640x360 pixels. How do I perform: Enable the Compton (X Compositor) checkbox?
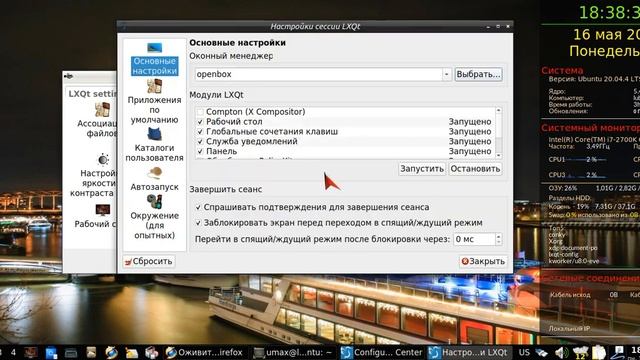point(200,112)
